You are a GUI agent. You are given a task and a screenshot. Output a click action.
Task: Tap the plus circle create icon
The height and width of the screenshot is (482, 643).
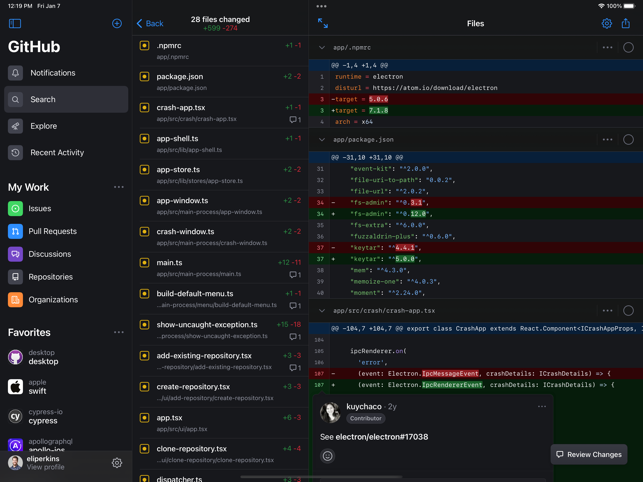[117, 23]
